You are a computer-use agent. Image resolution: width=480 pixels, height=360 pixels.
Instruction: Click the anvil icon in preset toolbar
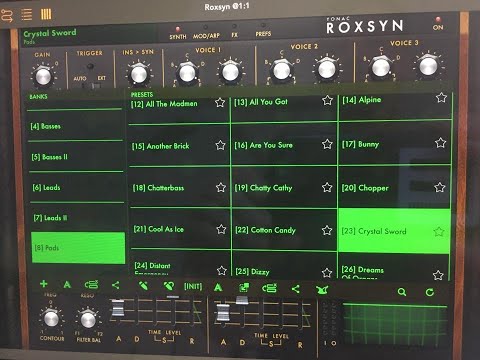coord(322,290)
